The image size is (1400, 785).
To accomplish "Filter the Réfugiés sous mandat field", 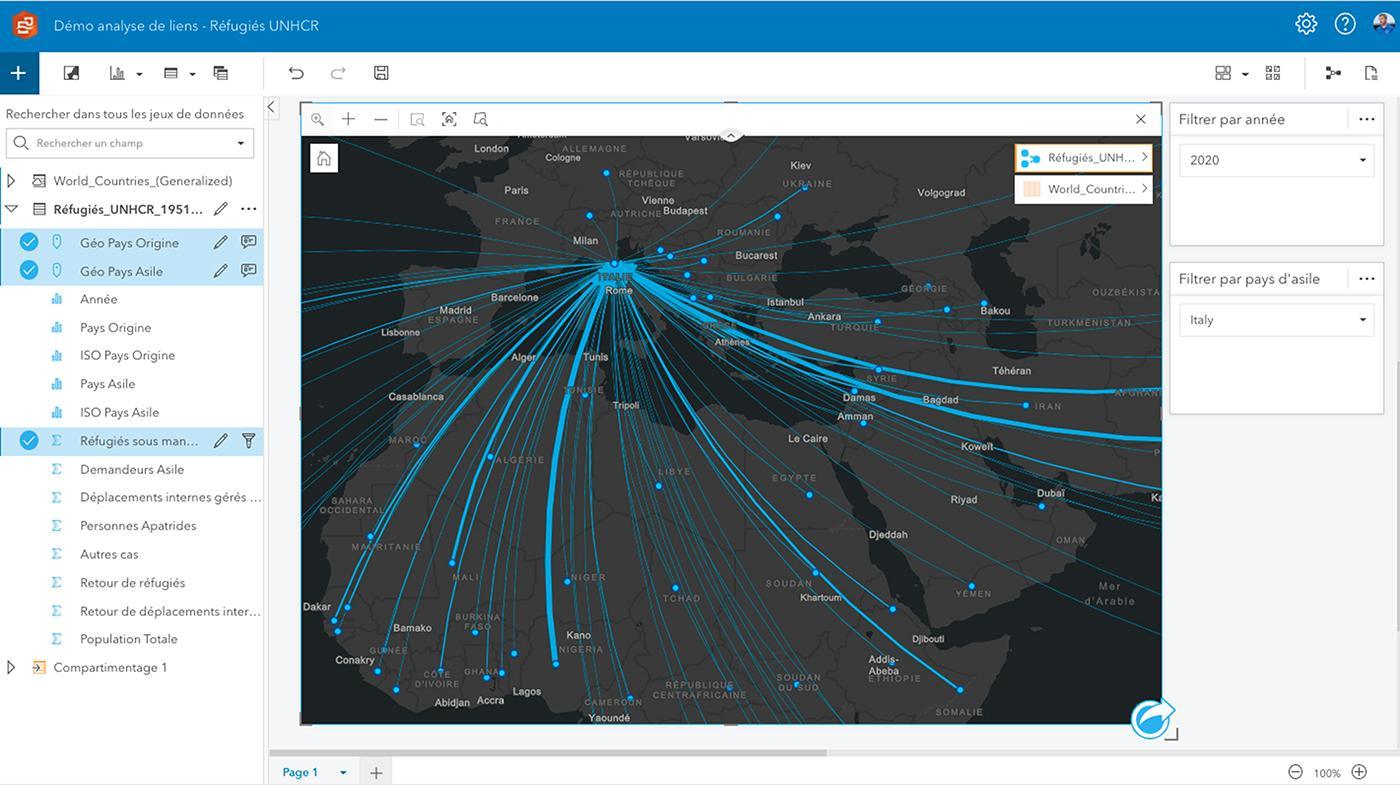I will coord(249,440).
